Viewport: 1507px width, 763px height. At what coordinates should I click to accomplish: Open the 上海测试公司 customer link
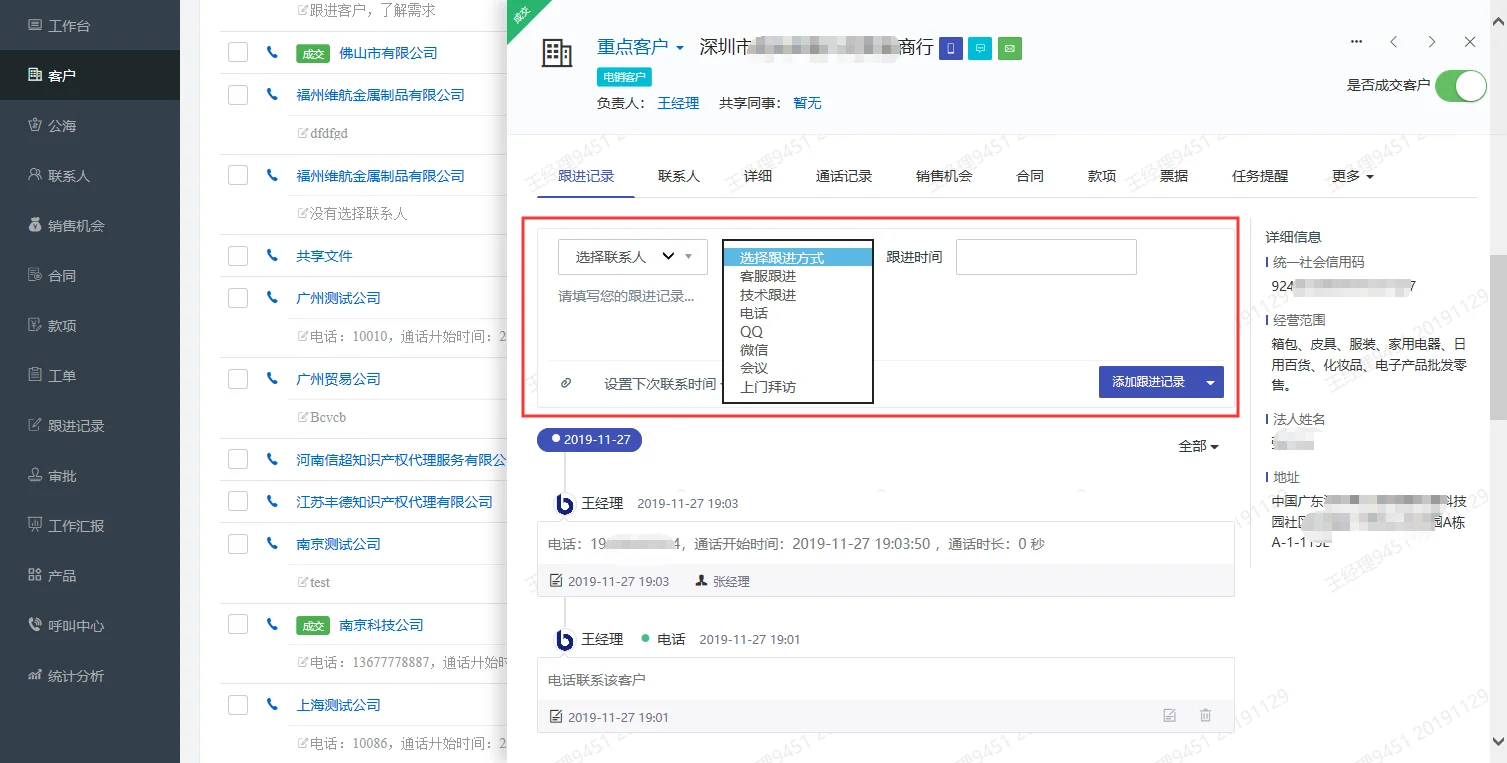tap(339, 705)
